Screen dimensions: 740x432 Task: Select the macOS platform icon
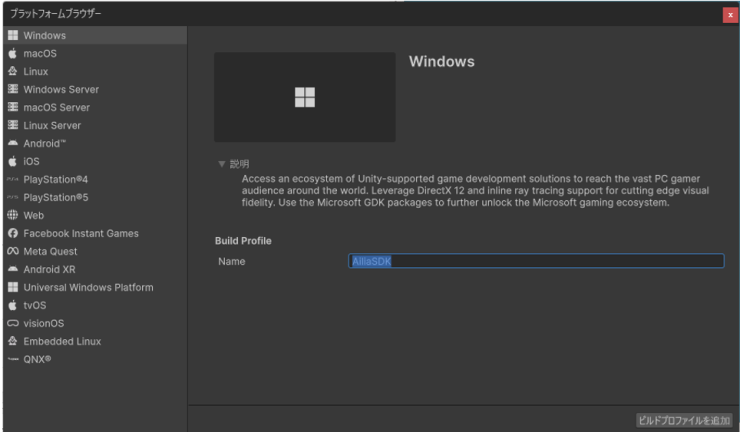[x=12, y=54]
